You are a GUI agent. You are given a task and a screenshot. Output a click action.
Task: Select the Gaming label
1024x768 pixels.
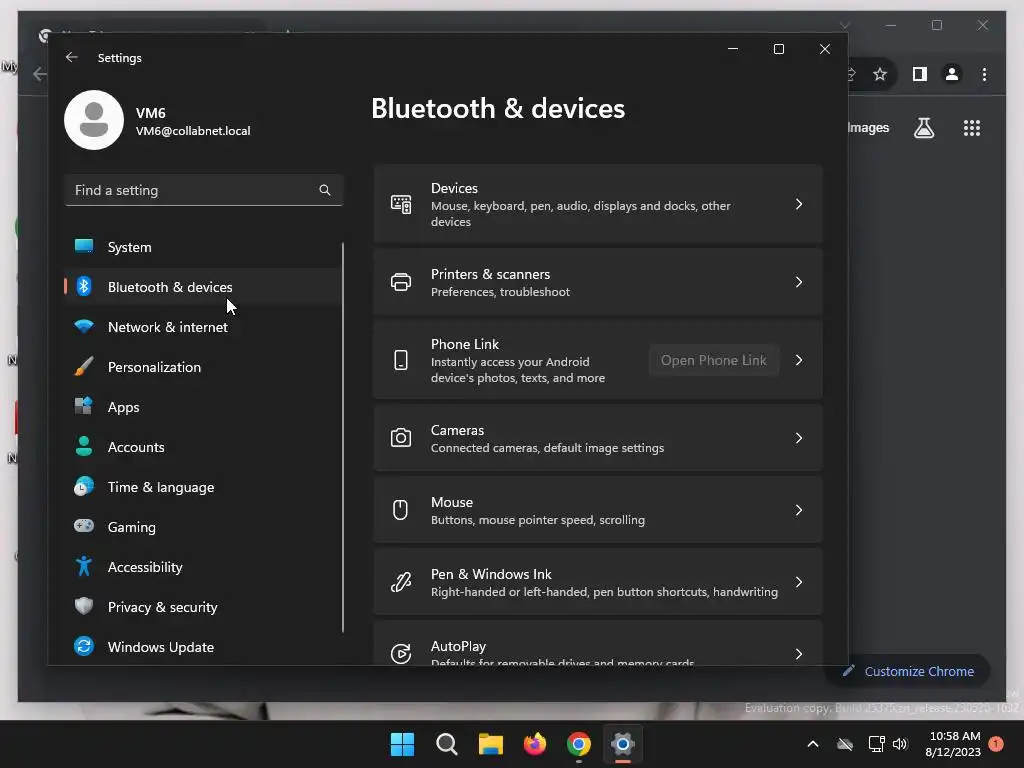tap(132, 527)
